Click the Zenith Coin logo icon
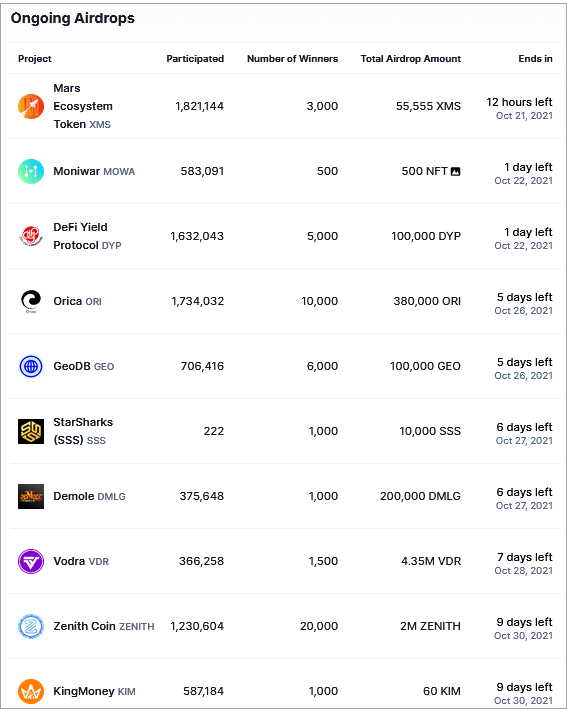Viewport: 567px width, 709px height. point(31,626)
